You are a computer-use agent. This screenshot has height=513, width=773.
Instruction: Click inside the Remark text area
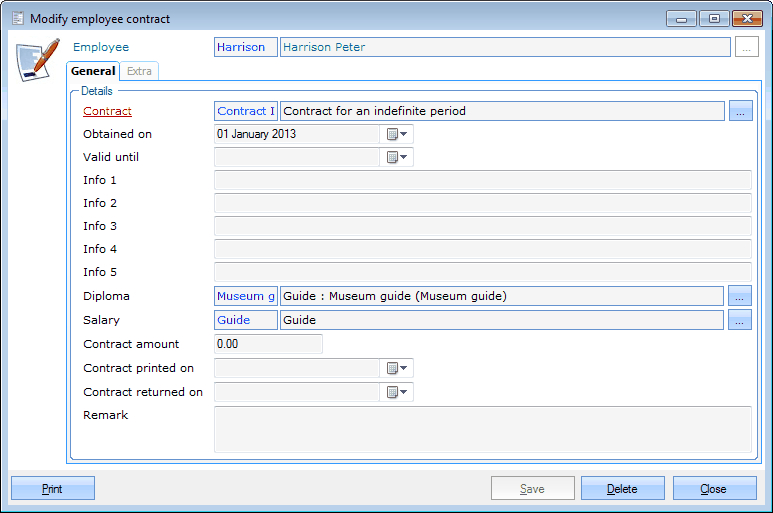click(483, 429)
